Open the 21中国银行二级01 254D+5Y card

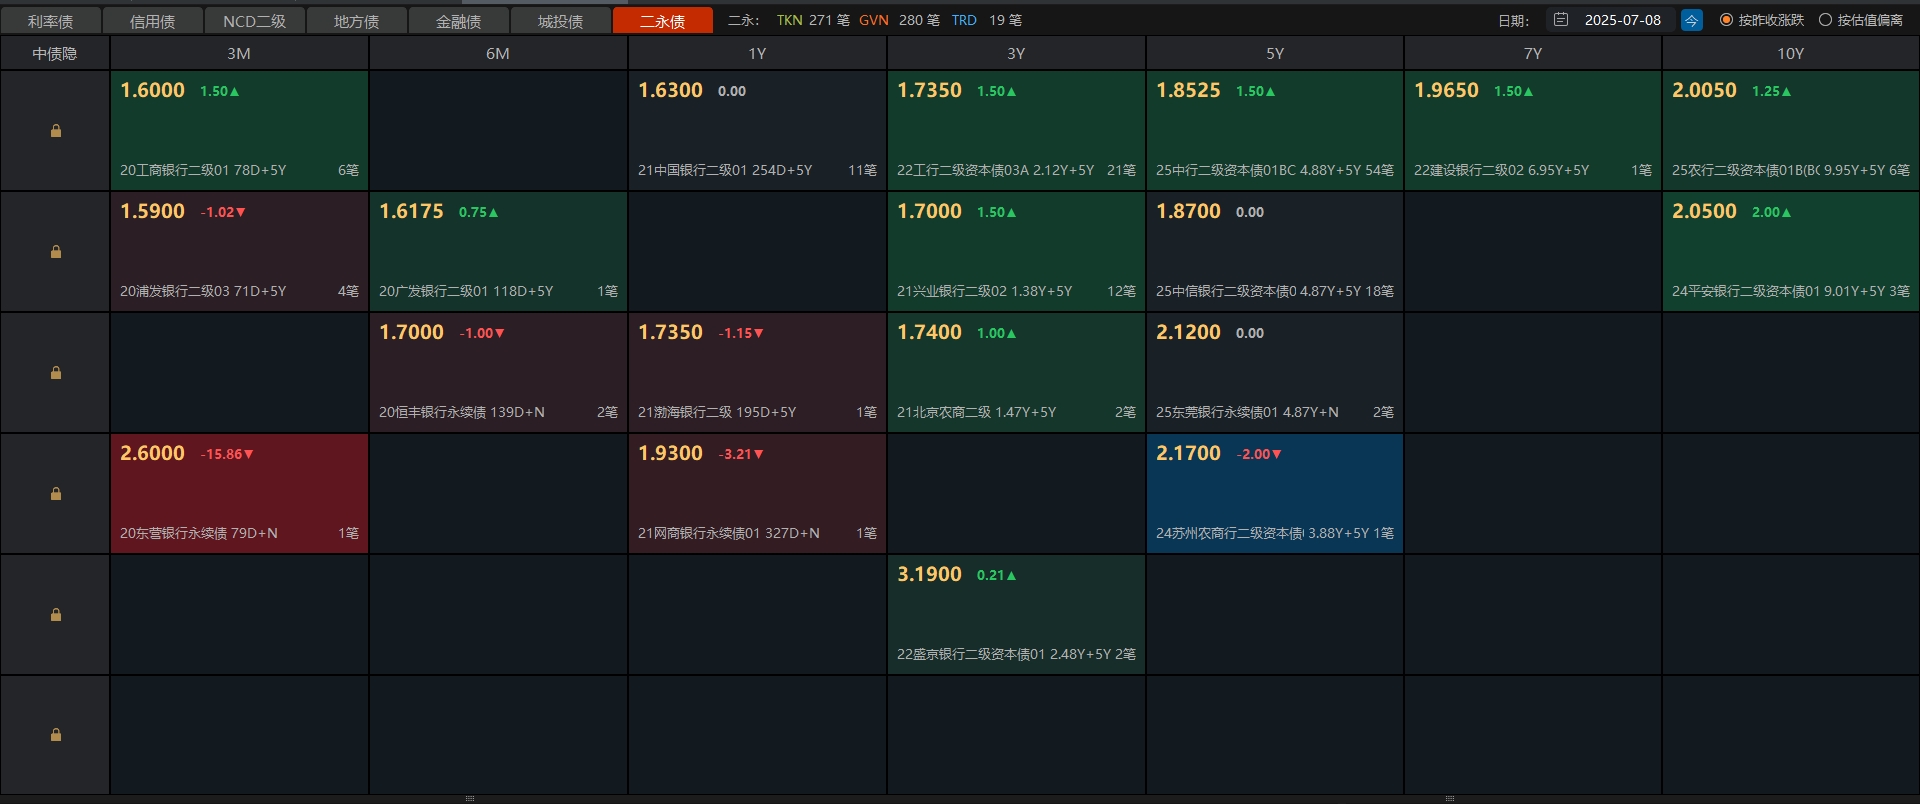(x=757, y=131)
